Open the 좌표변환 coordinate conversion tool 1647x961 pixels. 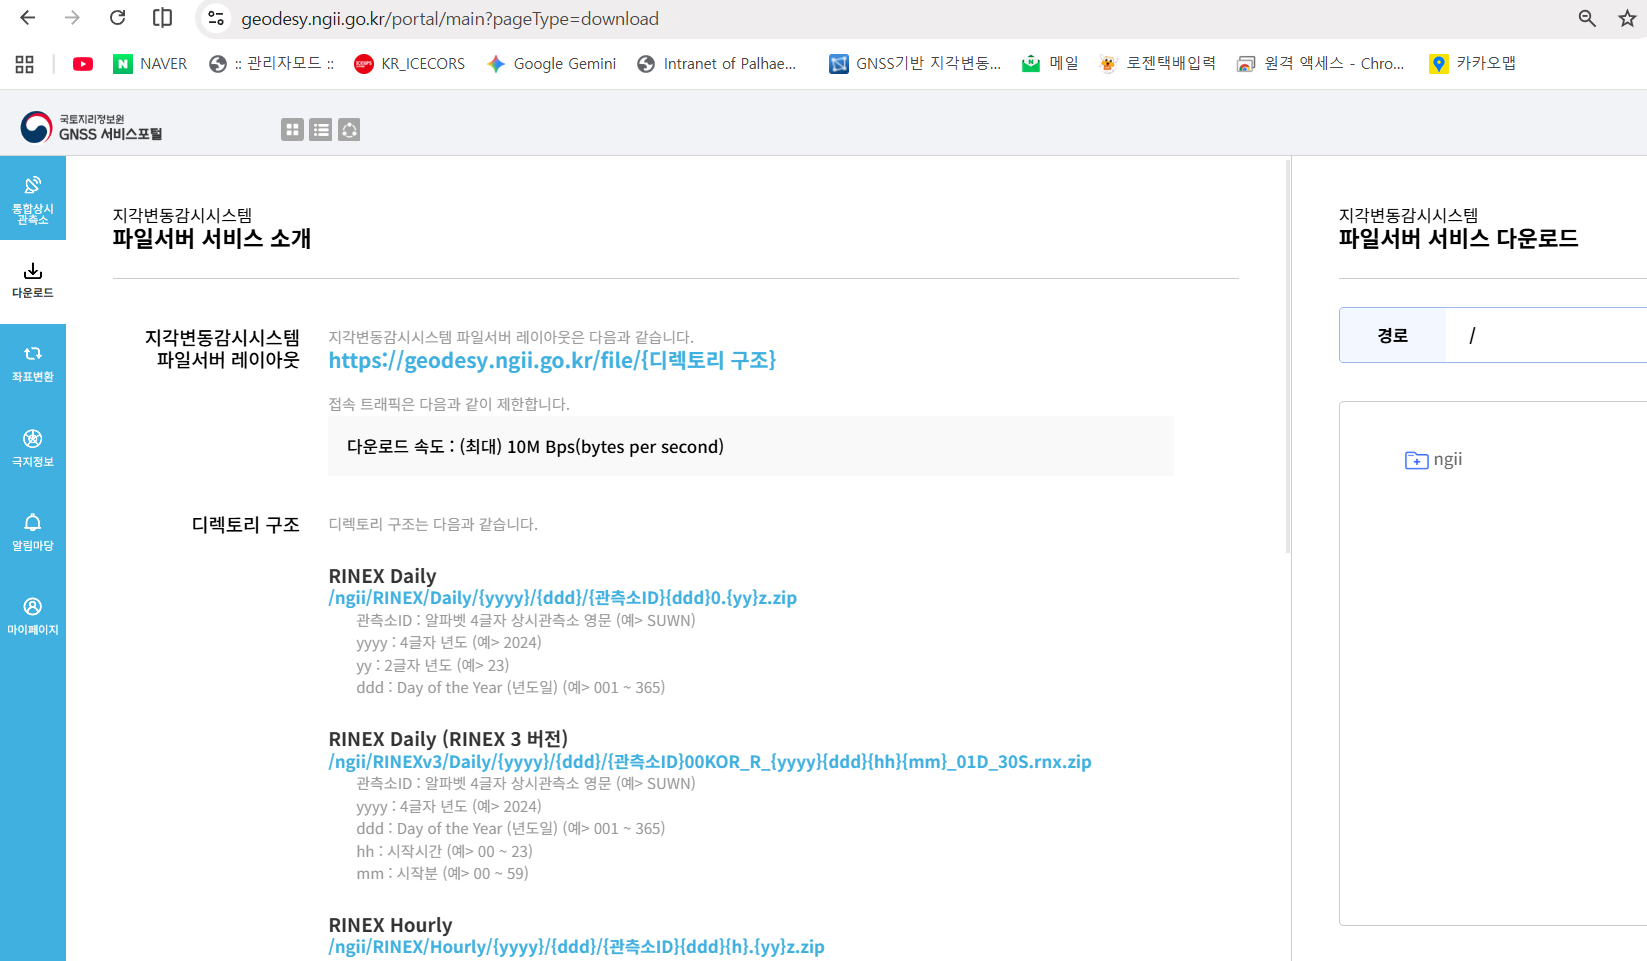point(32,364)
